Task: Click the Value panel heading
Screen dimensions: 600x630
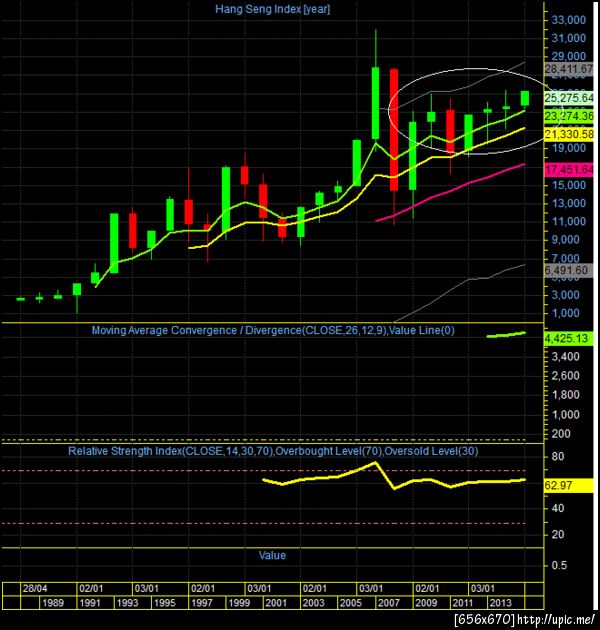Action: click(272, 555)
